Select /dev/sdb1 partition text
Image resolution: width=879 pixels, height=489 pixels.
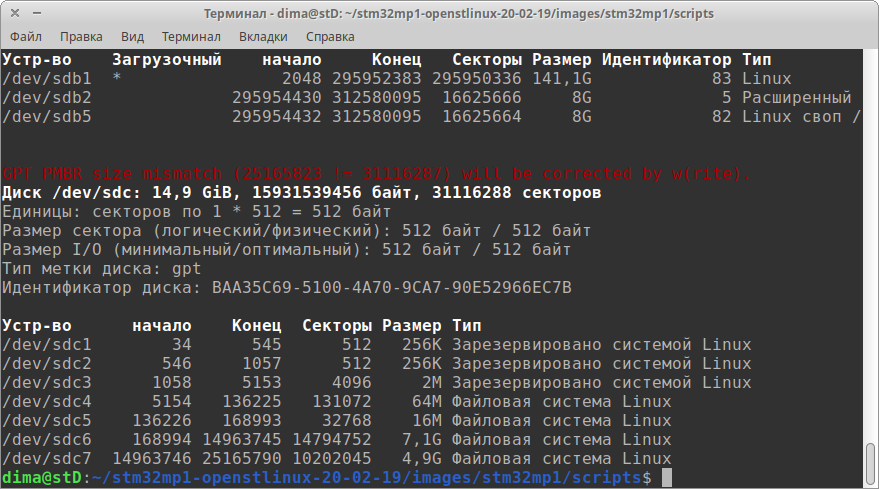point(47,79)
